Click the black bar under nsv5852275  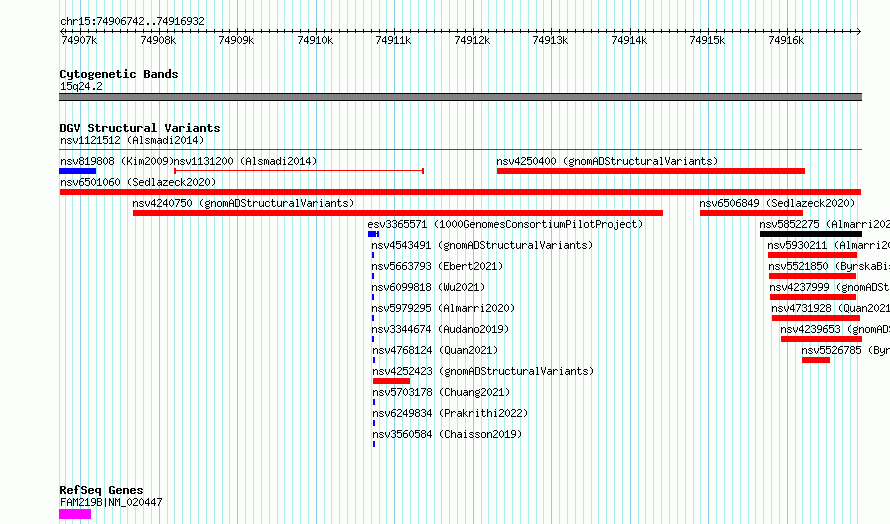point(811,234)
